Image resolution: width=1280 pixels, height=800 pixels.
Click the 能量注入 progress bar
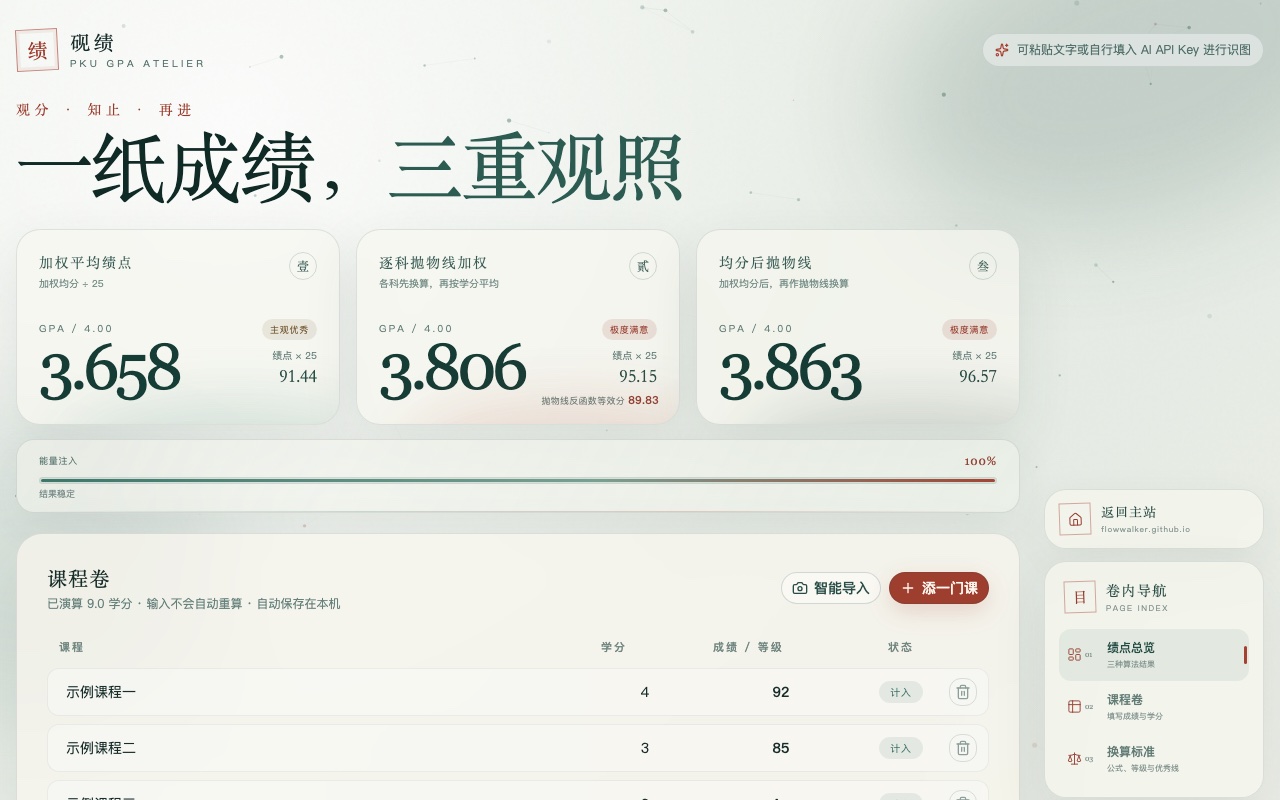[x=518, y=480]
